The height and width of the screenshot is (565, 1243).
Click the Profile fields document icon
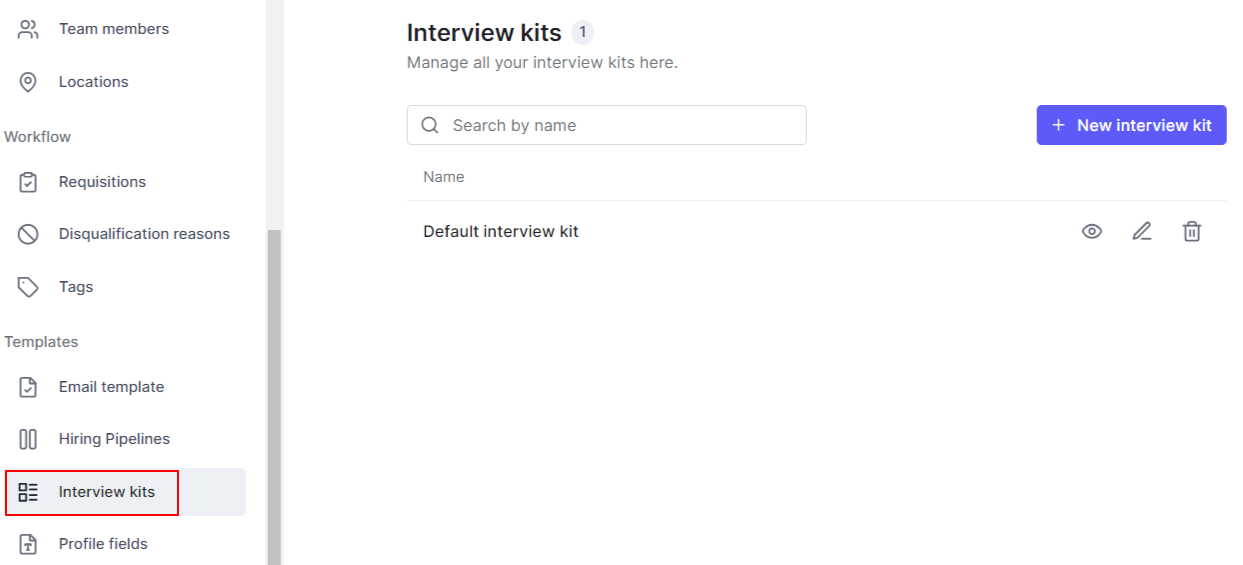28,544
